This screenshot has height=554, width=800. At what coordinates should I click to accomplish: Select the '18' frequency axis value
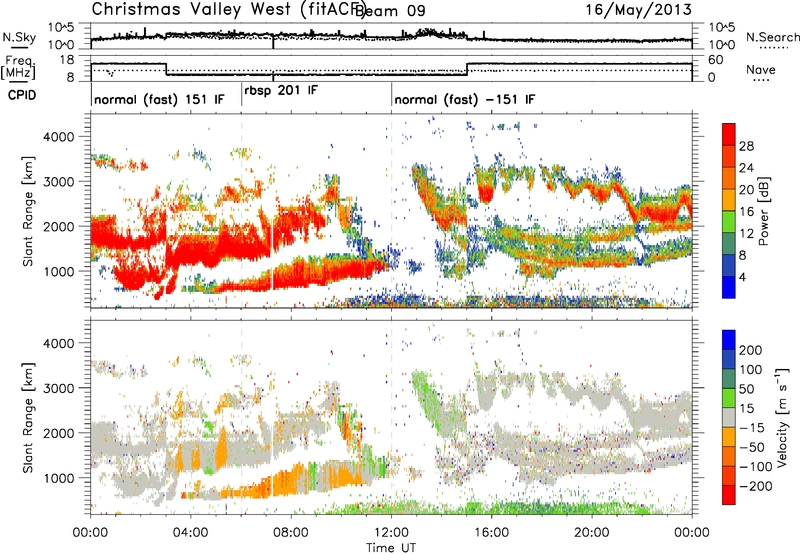click(67, 60)
